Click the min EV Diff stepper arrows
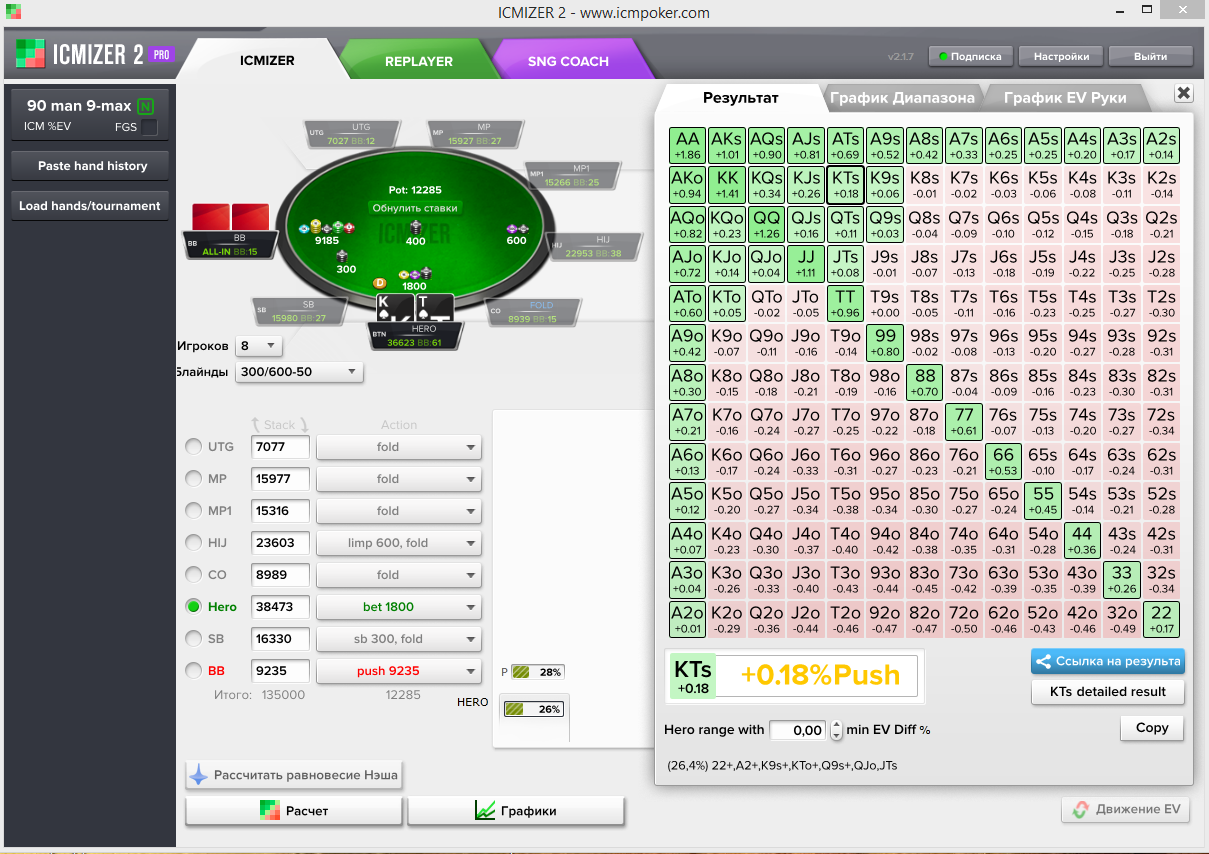The height and width of the screenshot is (854, 1209). click(837, 730)
